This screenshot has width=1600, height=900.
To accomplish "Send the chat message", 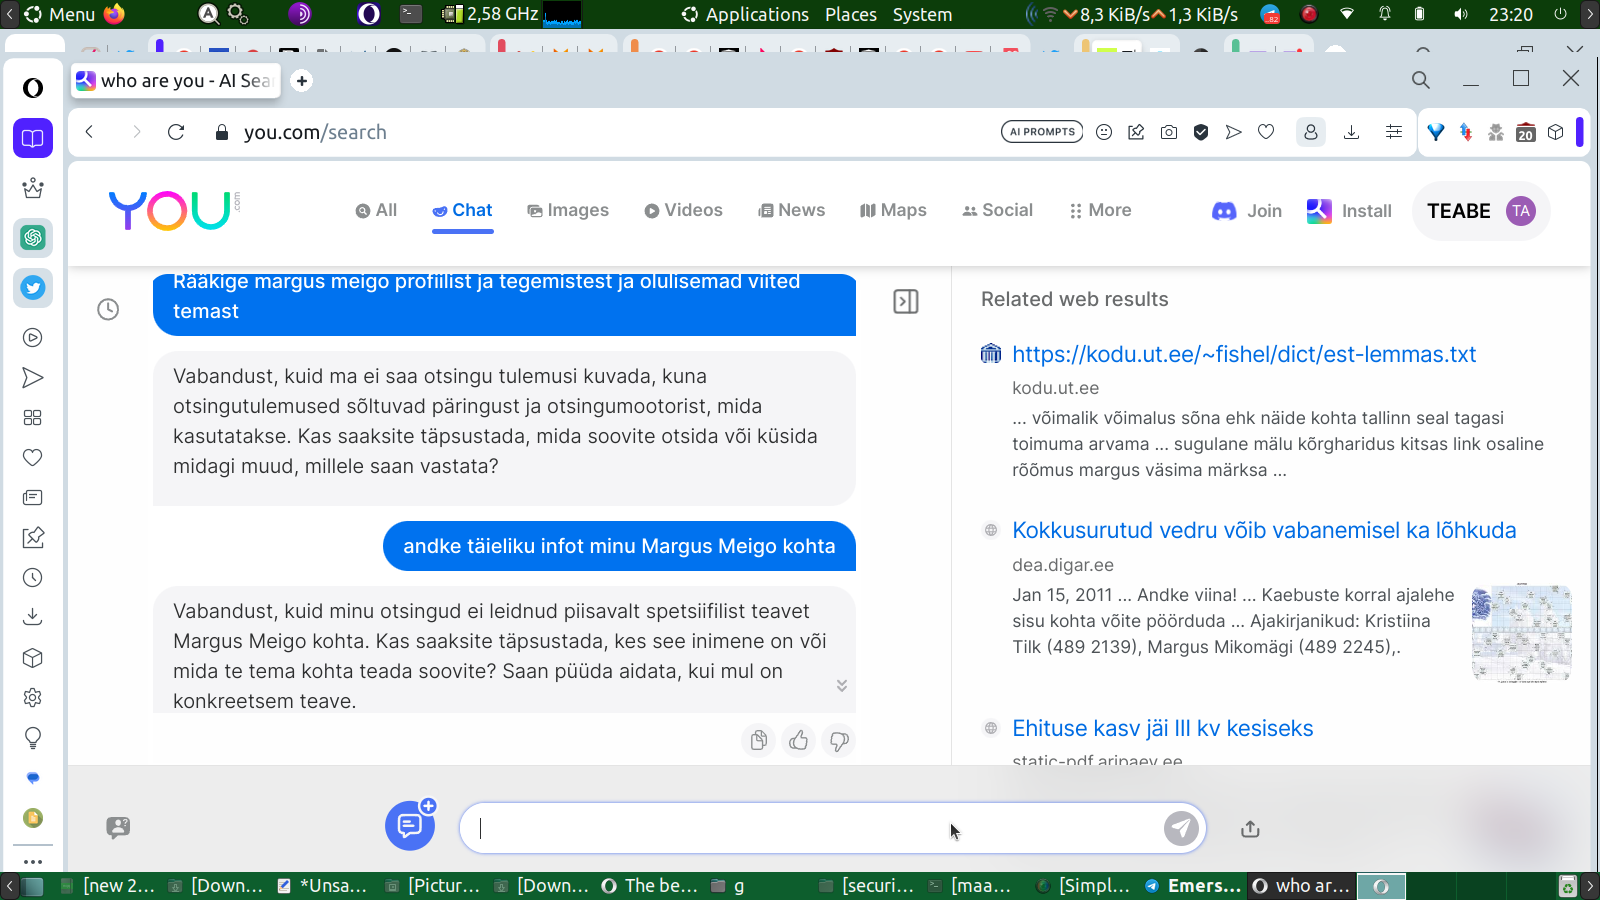I will tap(1181, 828).
